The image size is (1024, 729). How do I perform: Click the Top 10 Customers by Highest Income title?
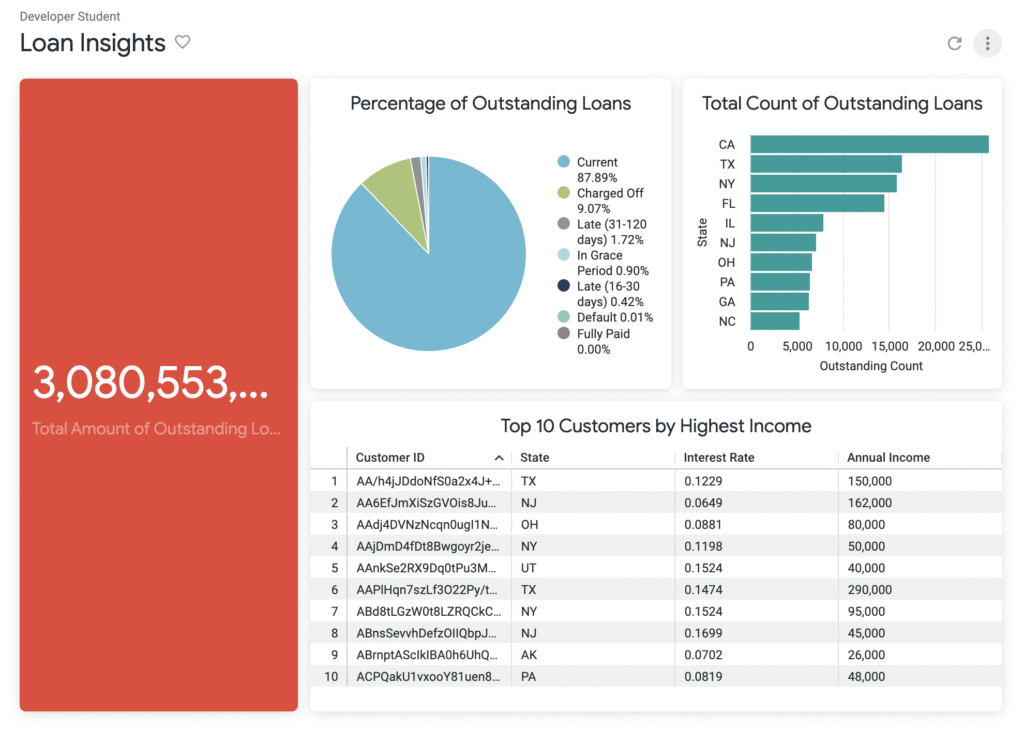point(655,426)
